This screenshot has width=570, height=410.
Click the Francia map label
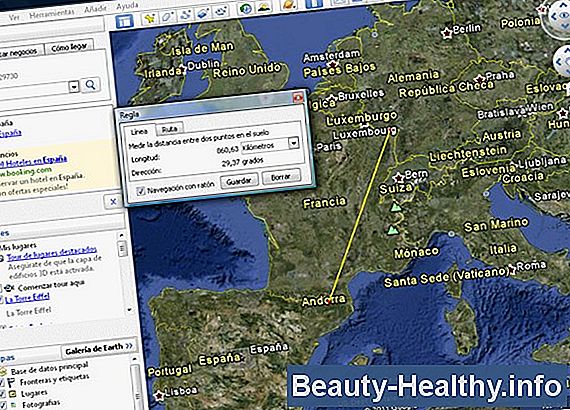[x=324, y=202]
